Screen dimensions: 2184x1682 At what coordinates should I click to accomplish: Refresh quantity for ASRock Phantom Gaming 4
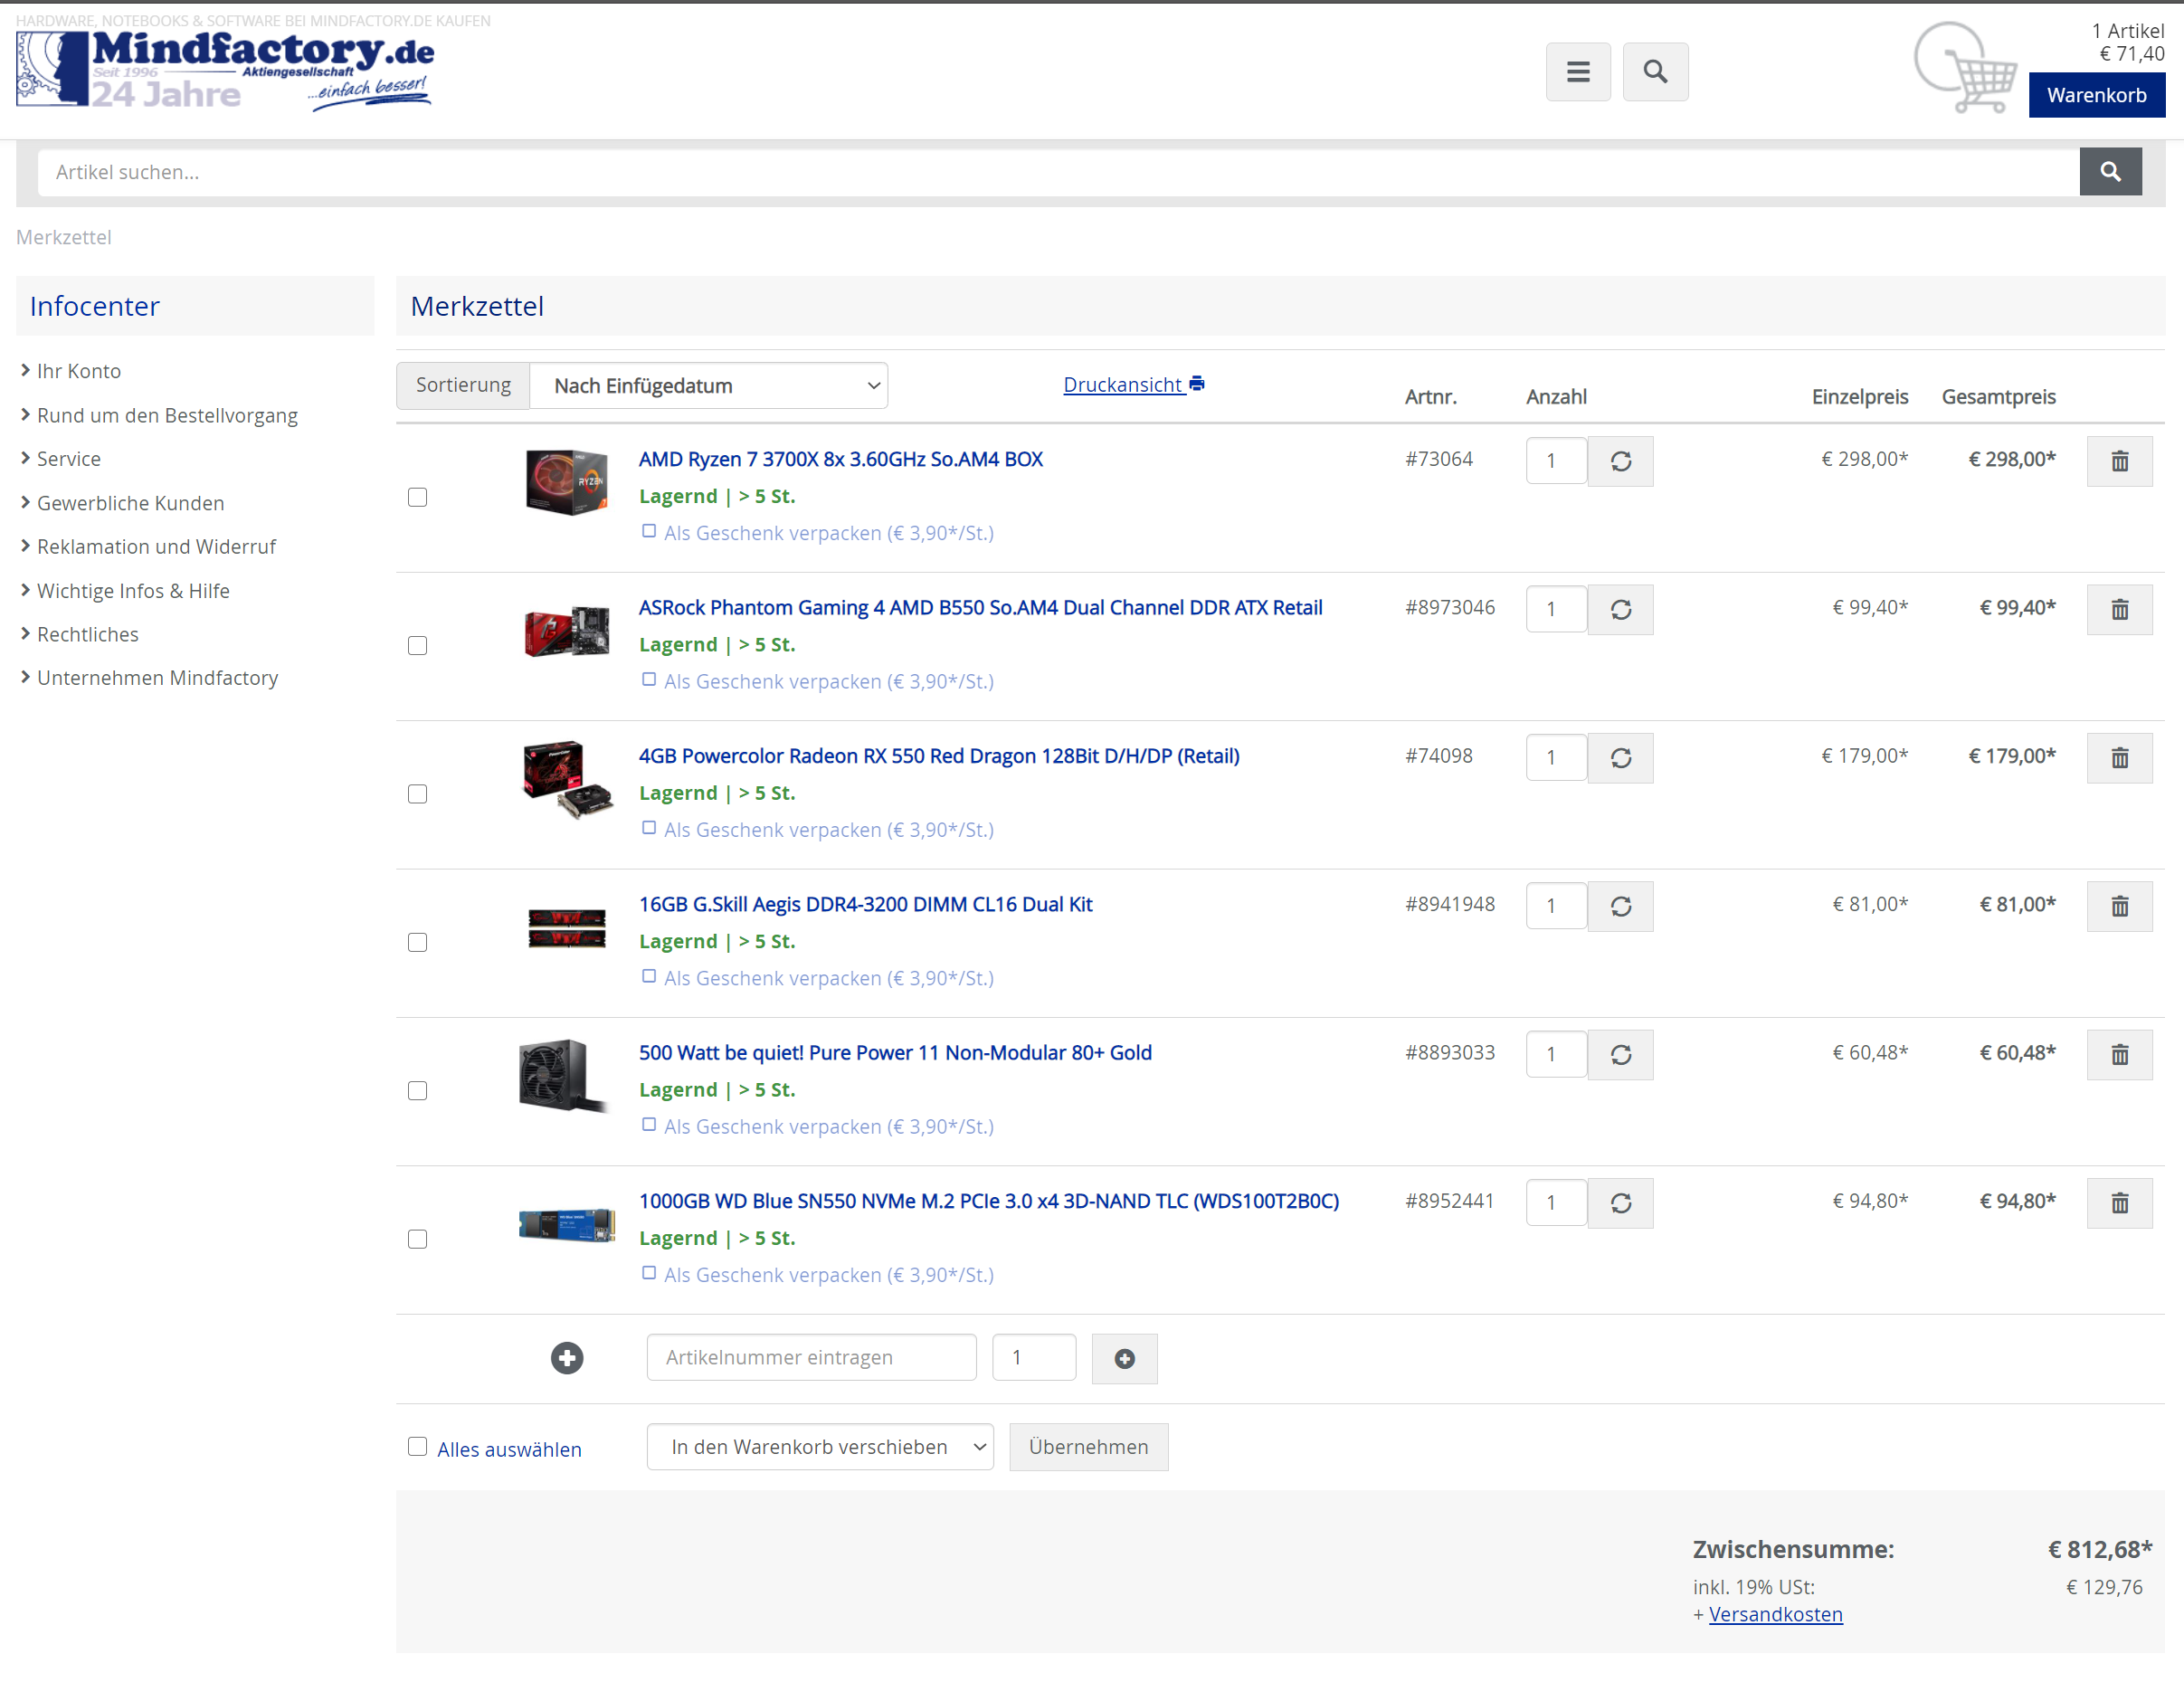click(x=1620, y=609)
